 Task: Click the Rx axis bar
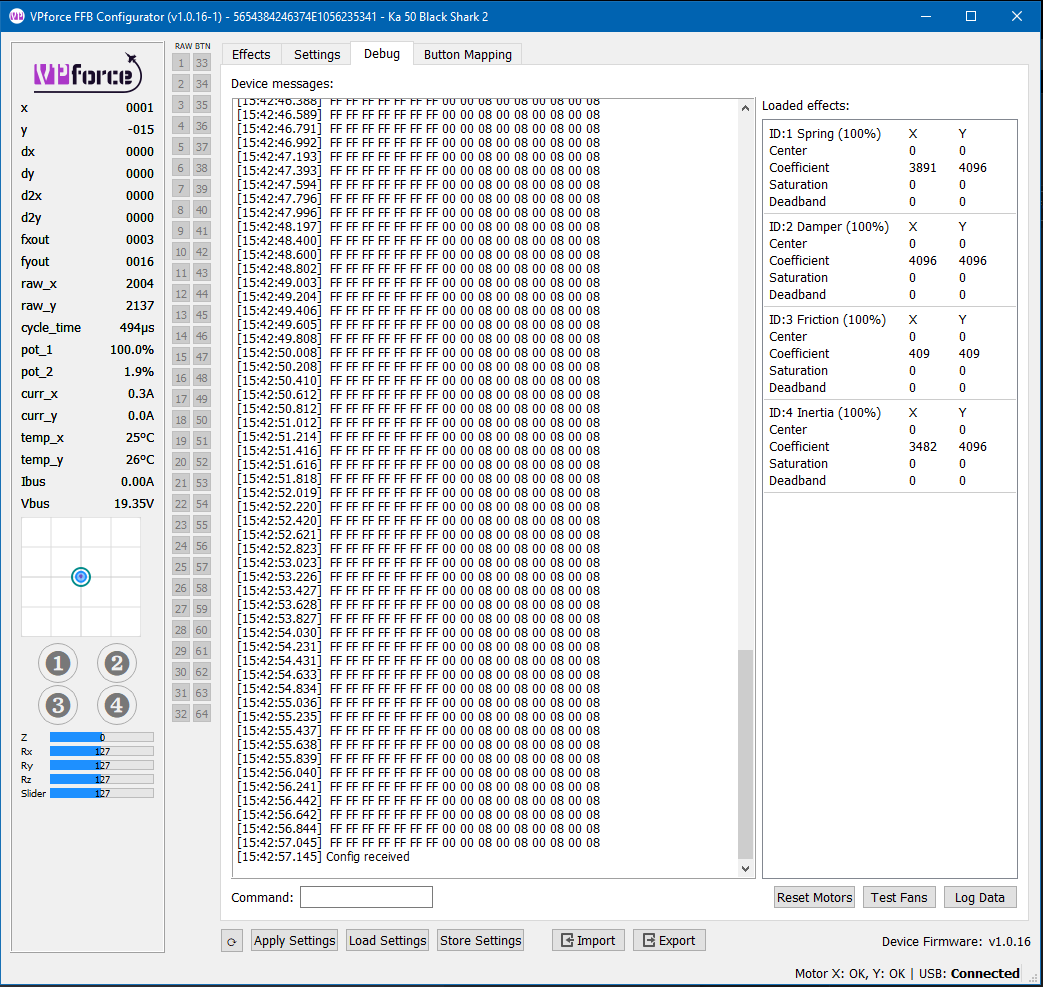pos(102,751)
